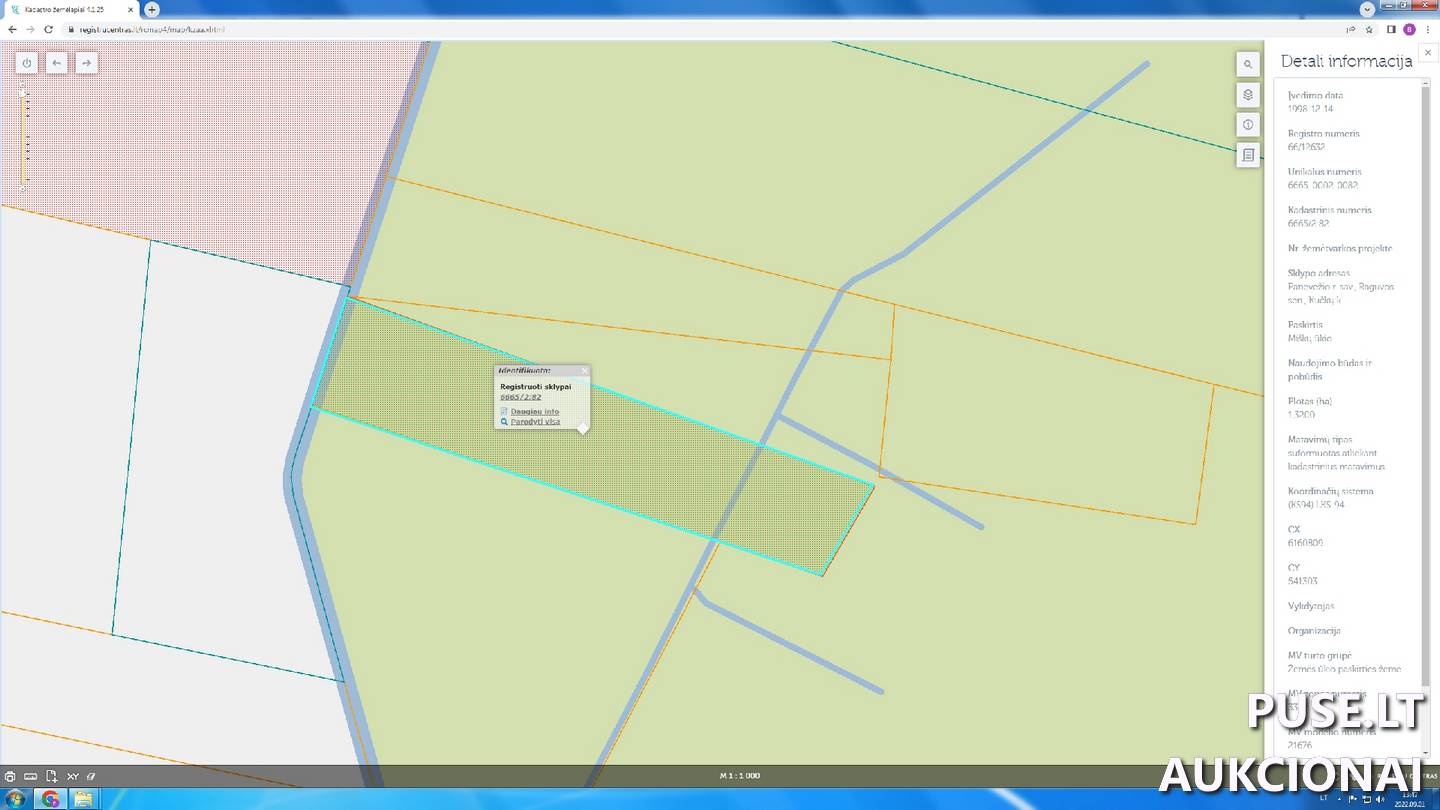The image size is (1440, 810).
Task: Click the LT language indicator
Action: tap(1324, 798)
